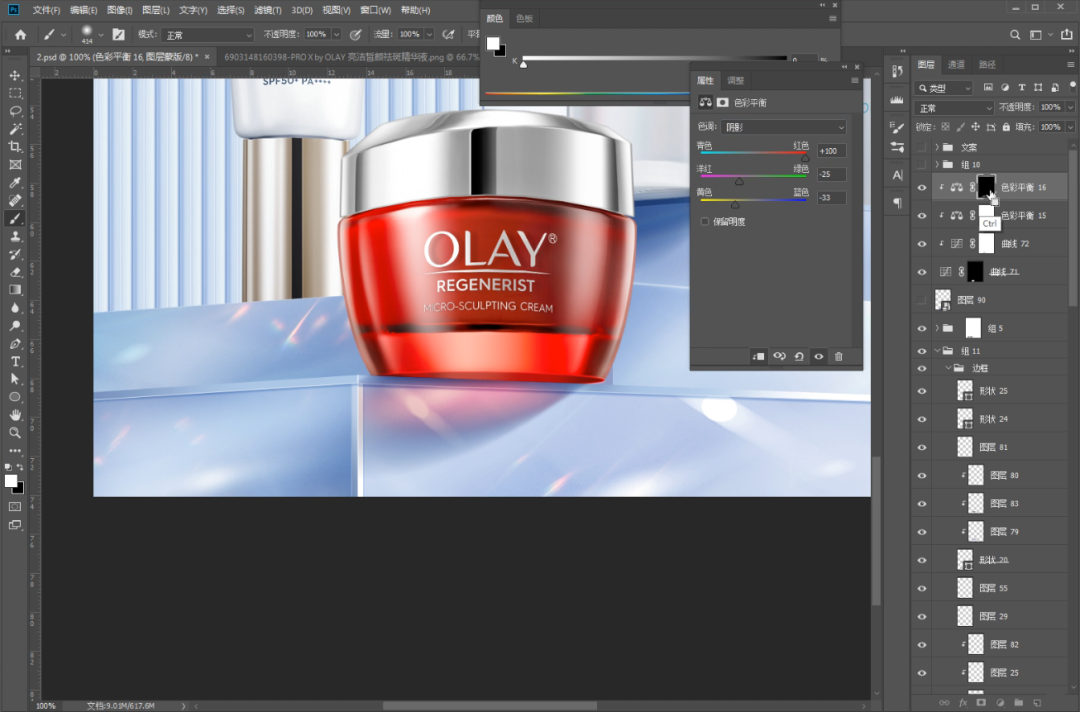Select the Crop tool
Image resolution: width=1080 pixels, height=712 pixels.
point(14,147)
